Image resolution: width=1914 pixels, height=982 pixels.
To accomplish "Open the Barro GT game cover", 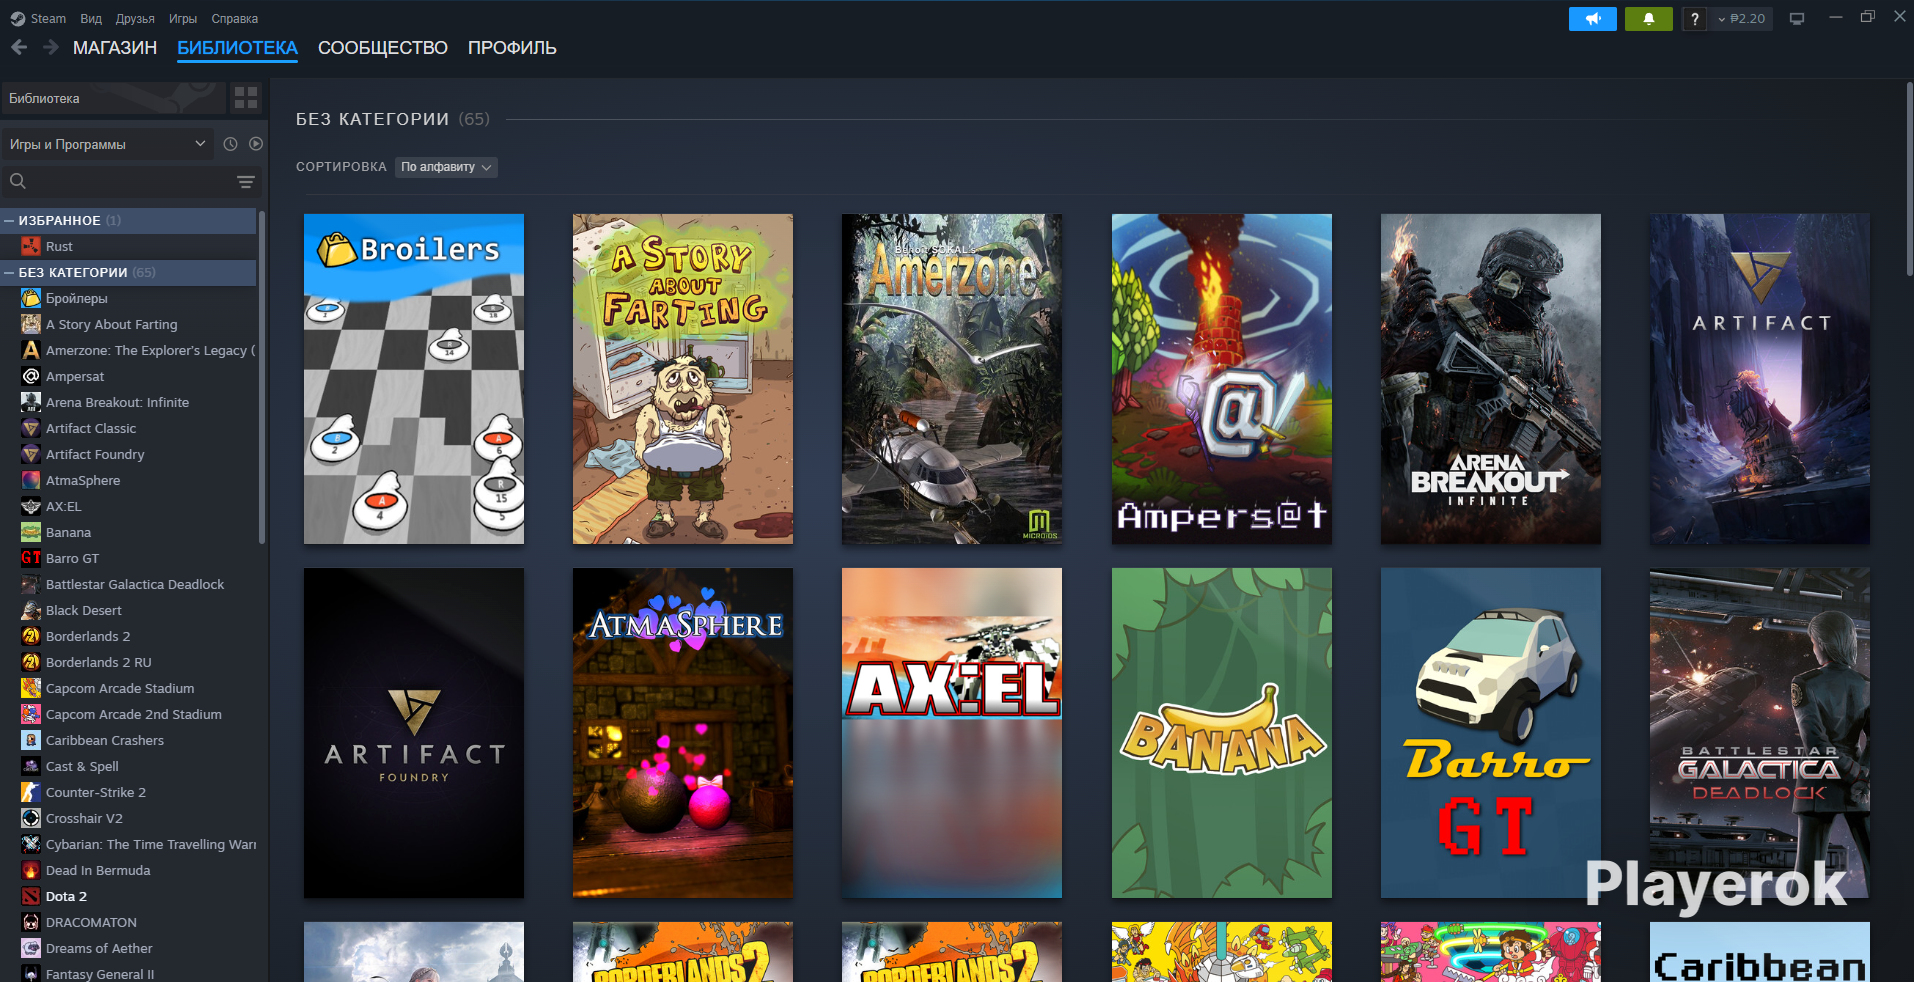I will (1491, 733).
